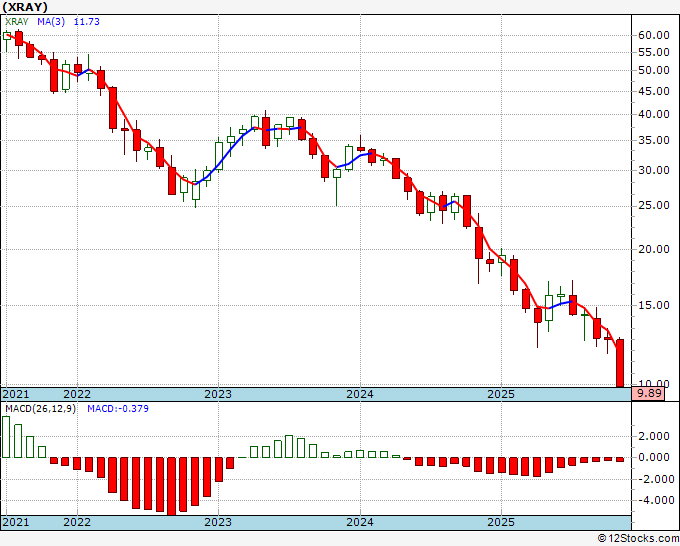Click the 25.00 price axis label
The height and width of the screenshot is (546, 680).
pos(654,206)
